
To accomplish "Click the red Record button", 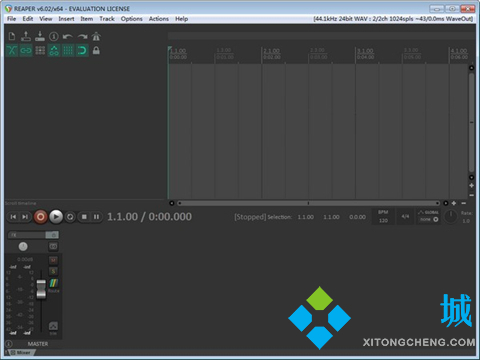I will pos(41,217).
